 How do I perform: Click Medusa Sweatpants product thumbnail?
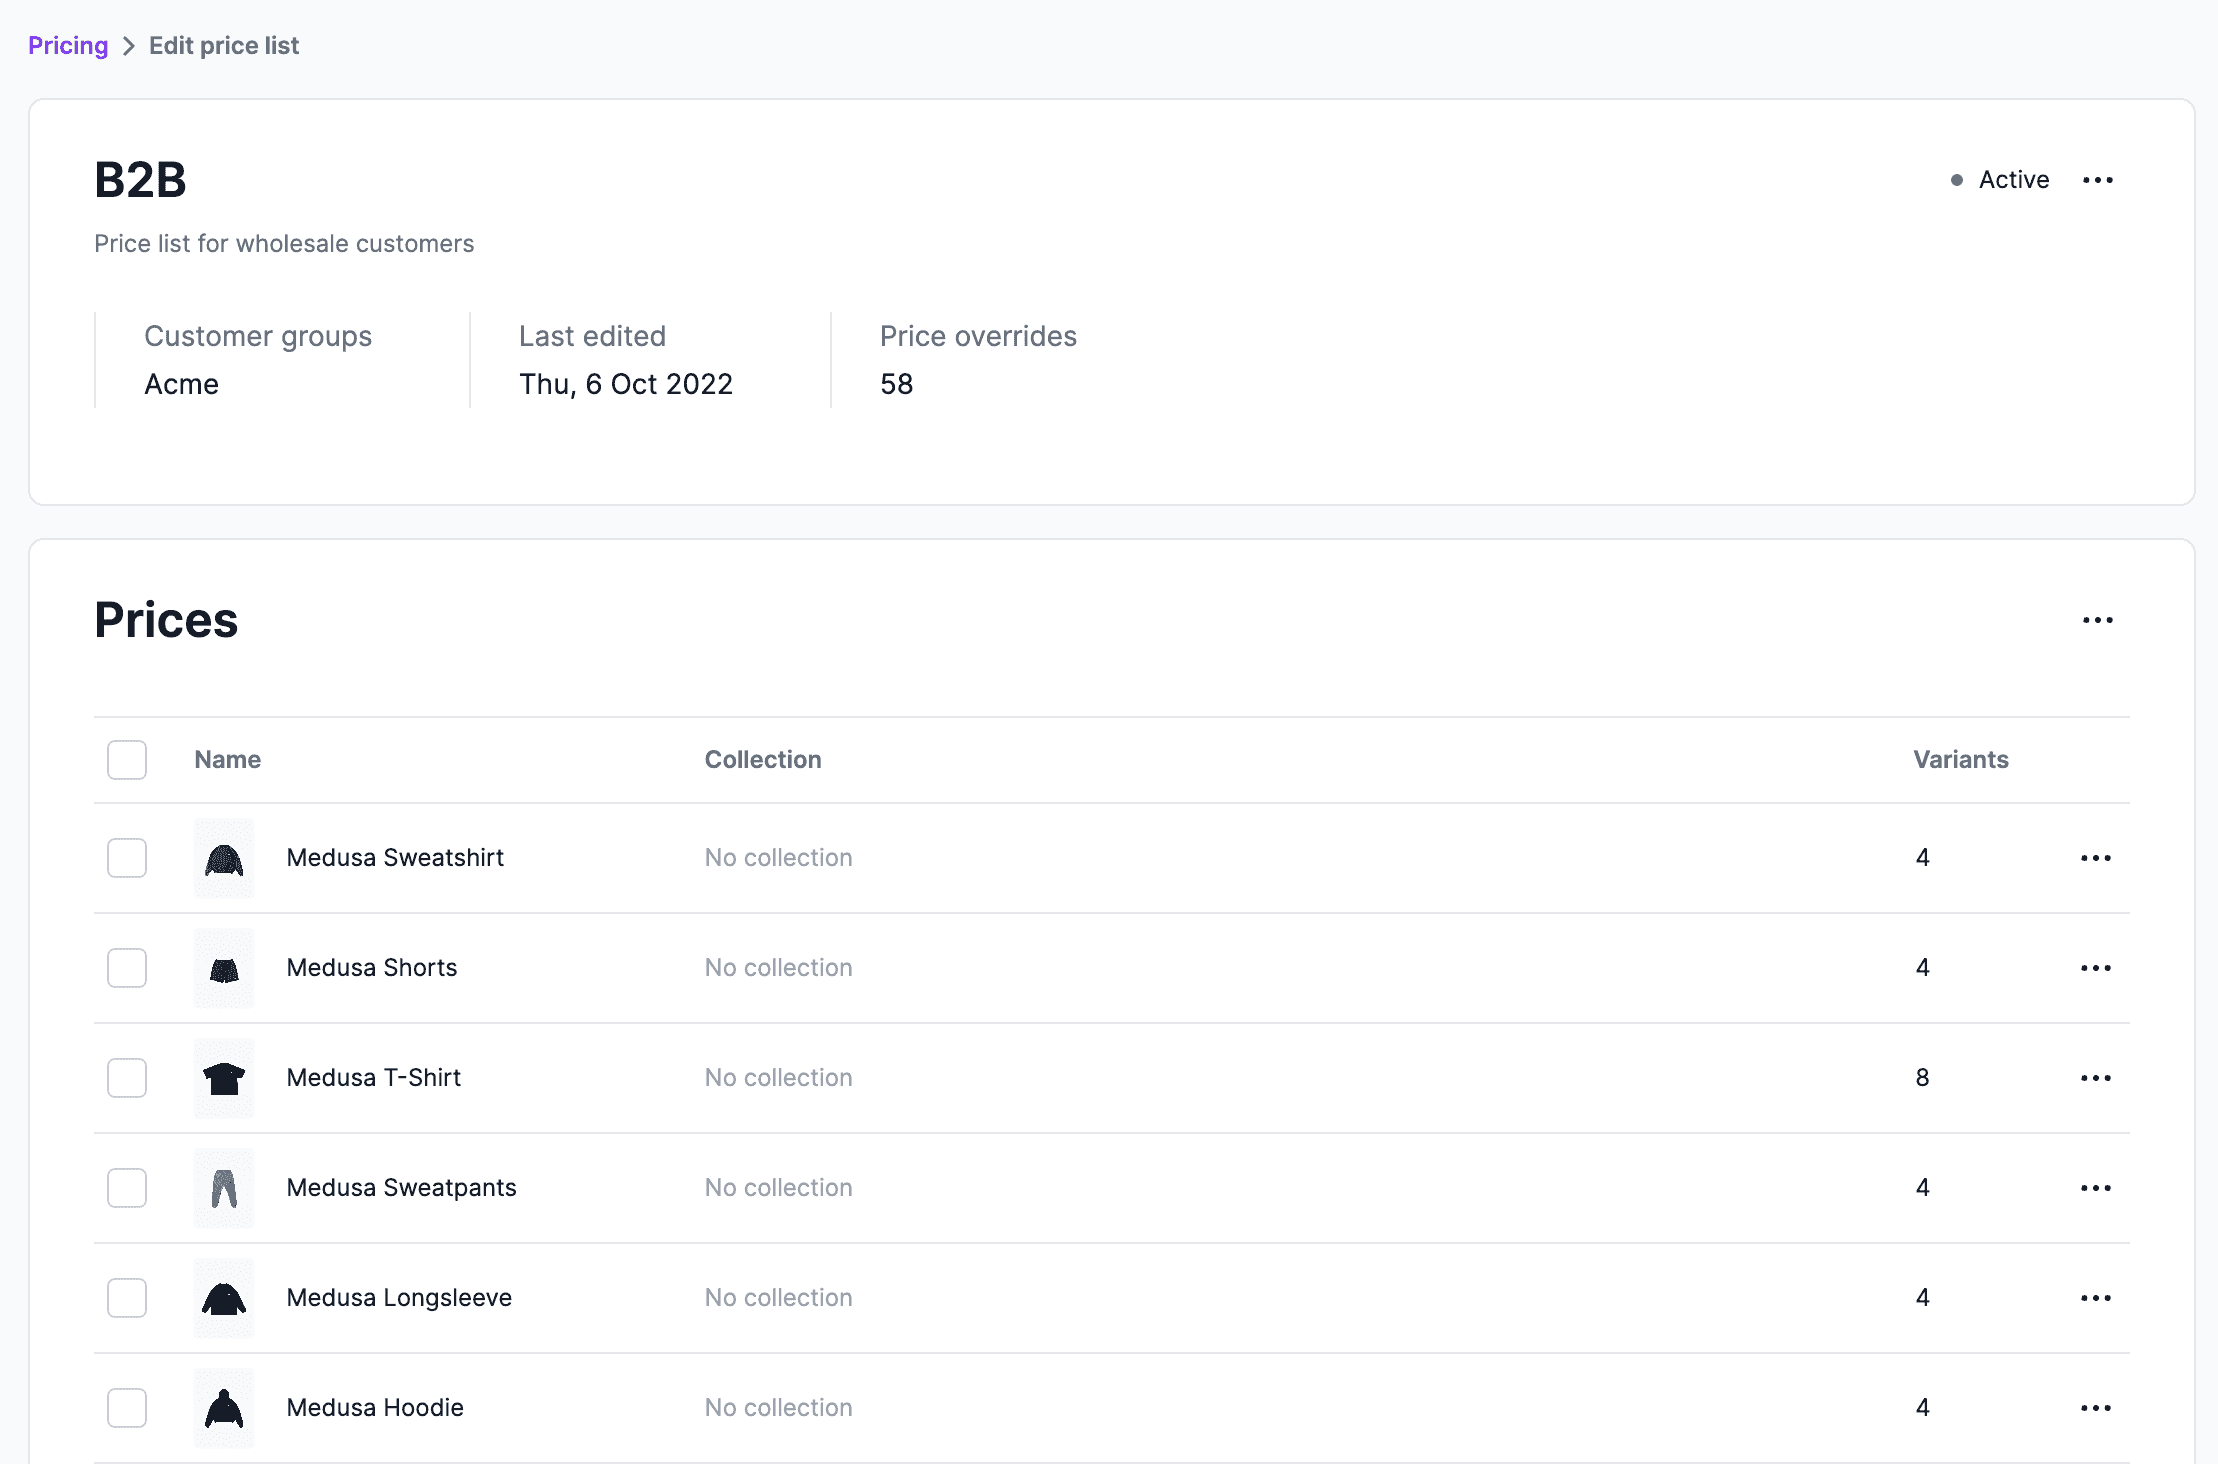pyautogui.click(x=224, y=1188)
